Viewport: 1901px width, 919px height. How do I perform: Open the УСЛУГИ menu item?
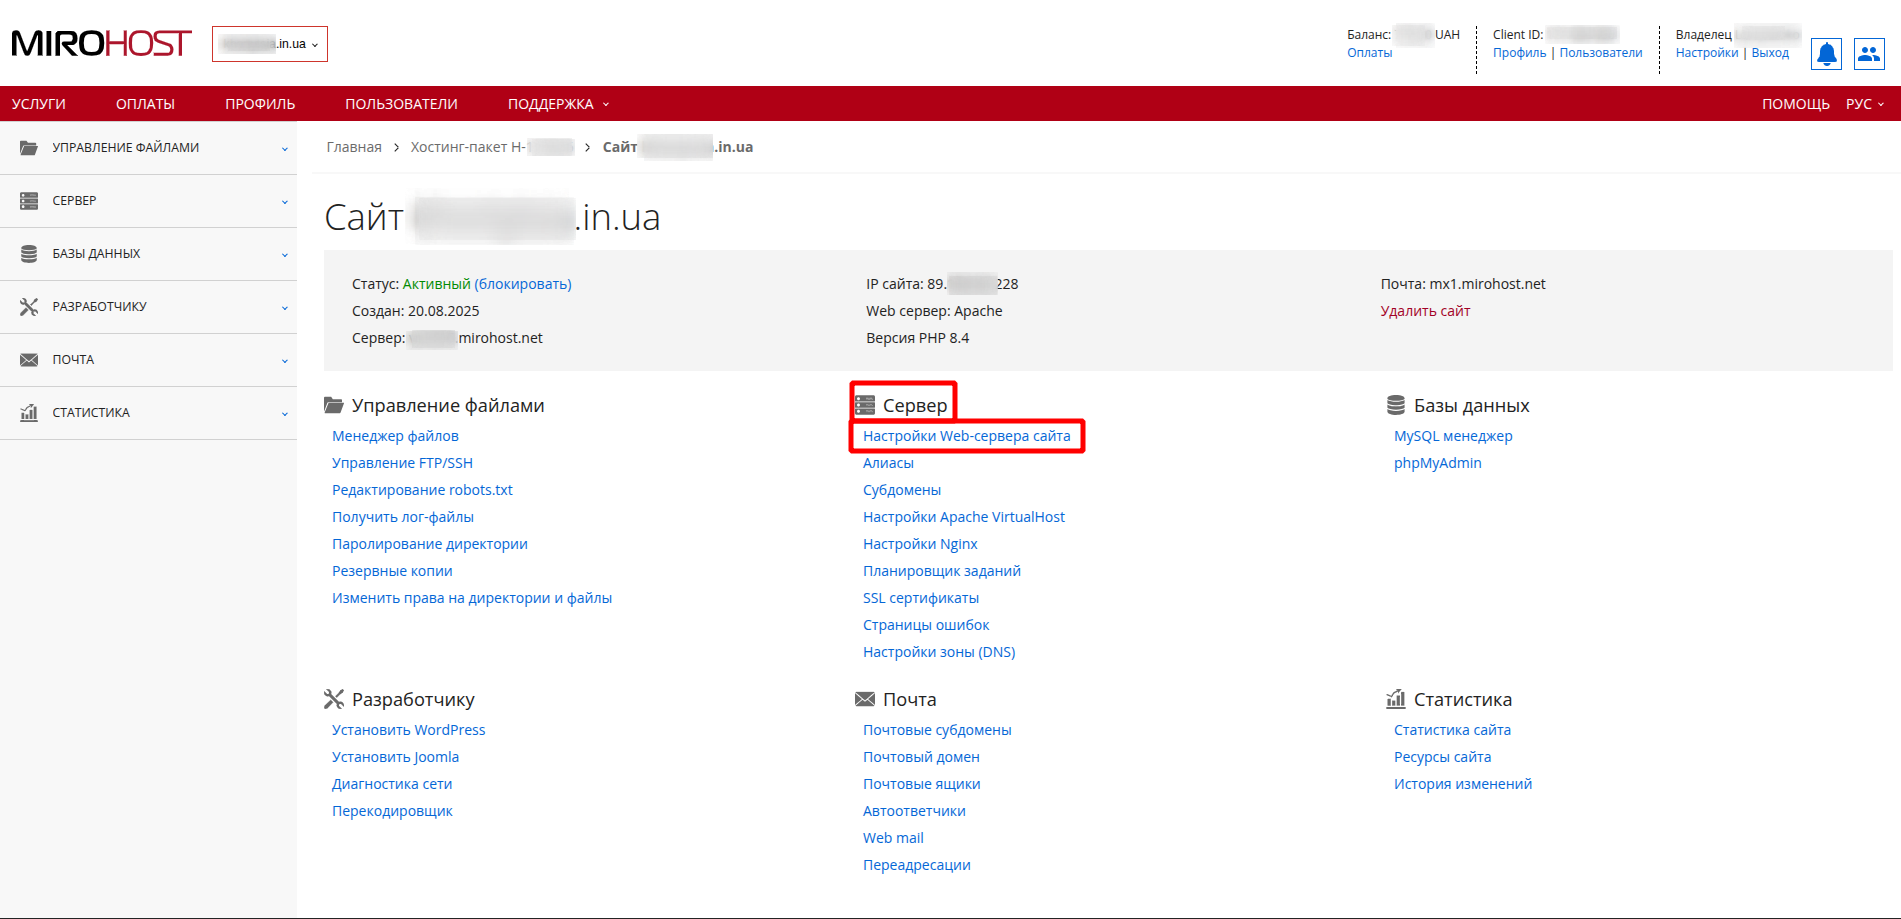(39, 104)
